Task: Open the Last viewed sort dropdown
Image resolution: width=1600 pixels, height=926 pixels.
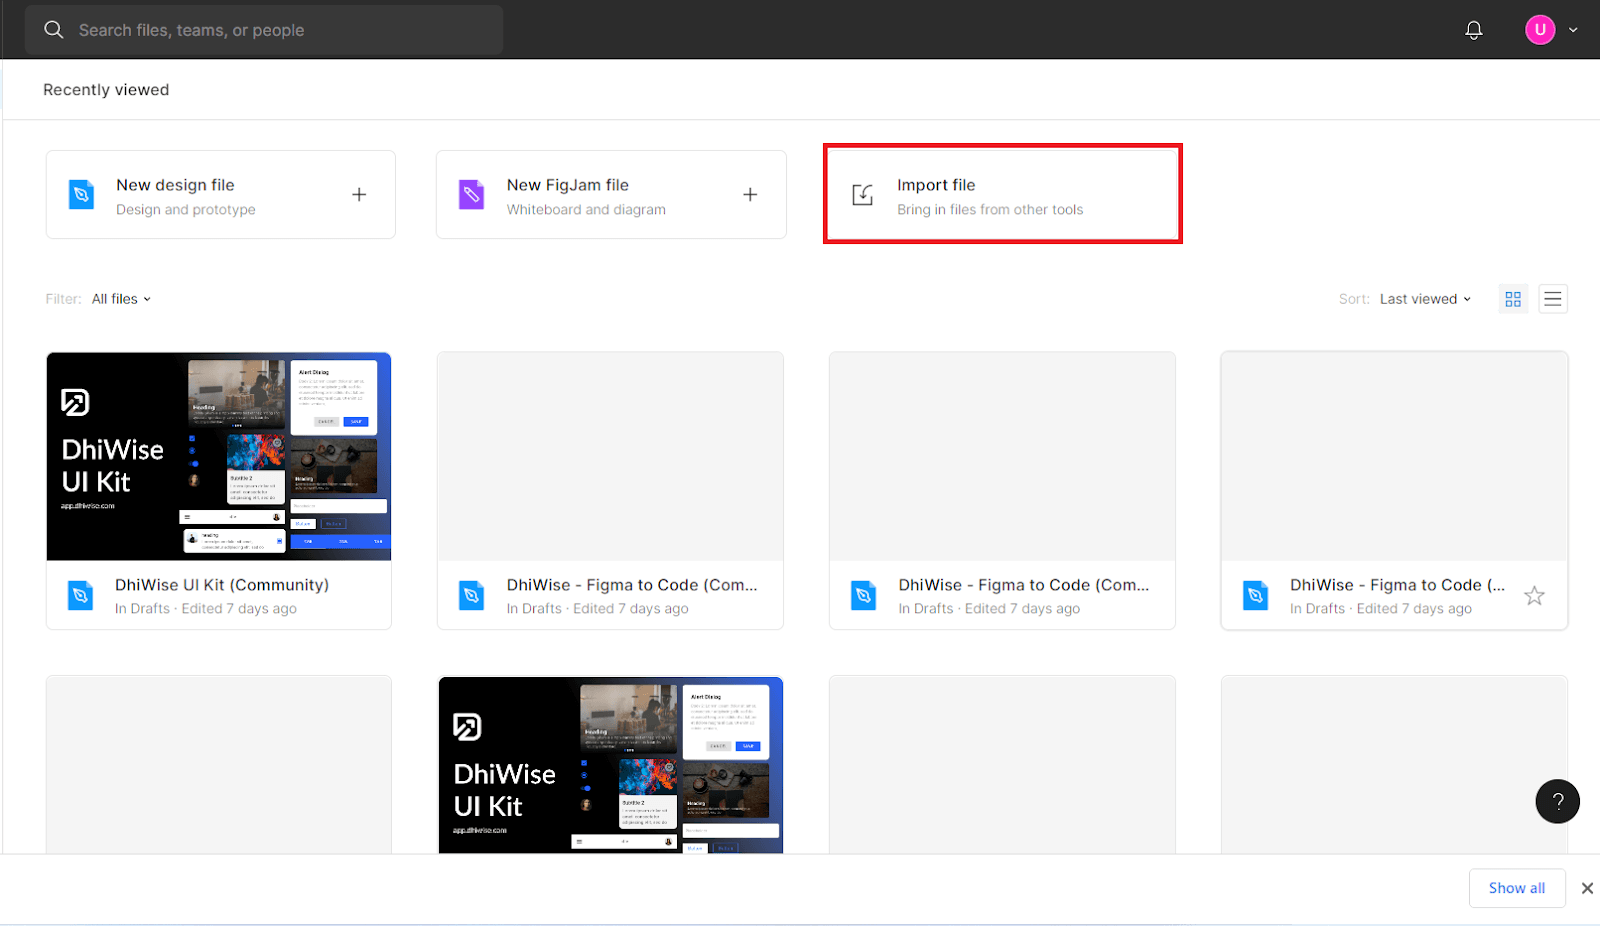Action: [x=1425, y=299]
